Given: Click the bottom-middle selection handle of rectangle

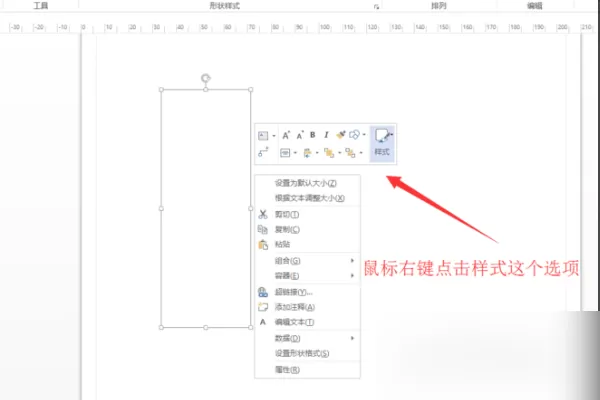Looking at the screenshot, I should [x=206, y=328].
